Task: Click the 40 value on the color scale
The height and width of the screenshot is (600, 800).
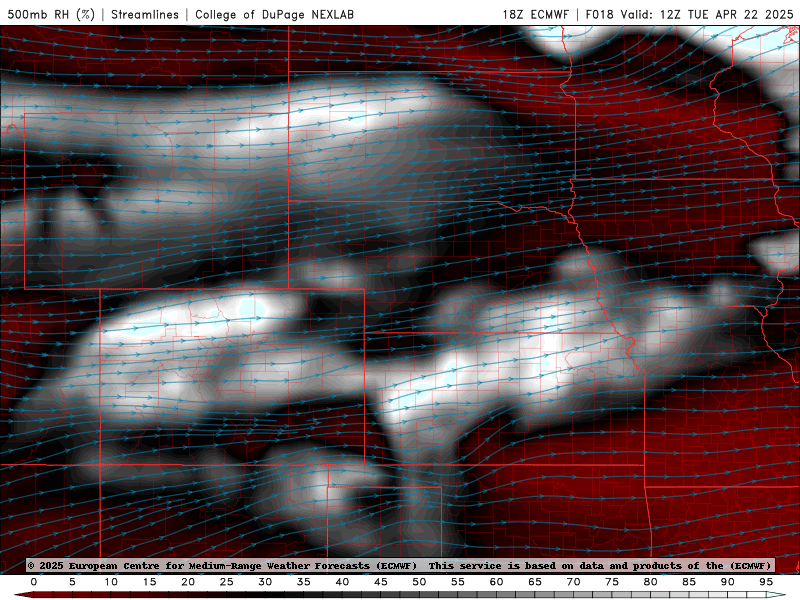Action: click(342, 582)
